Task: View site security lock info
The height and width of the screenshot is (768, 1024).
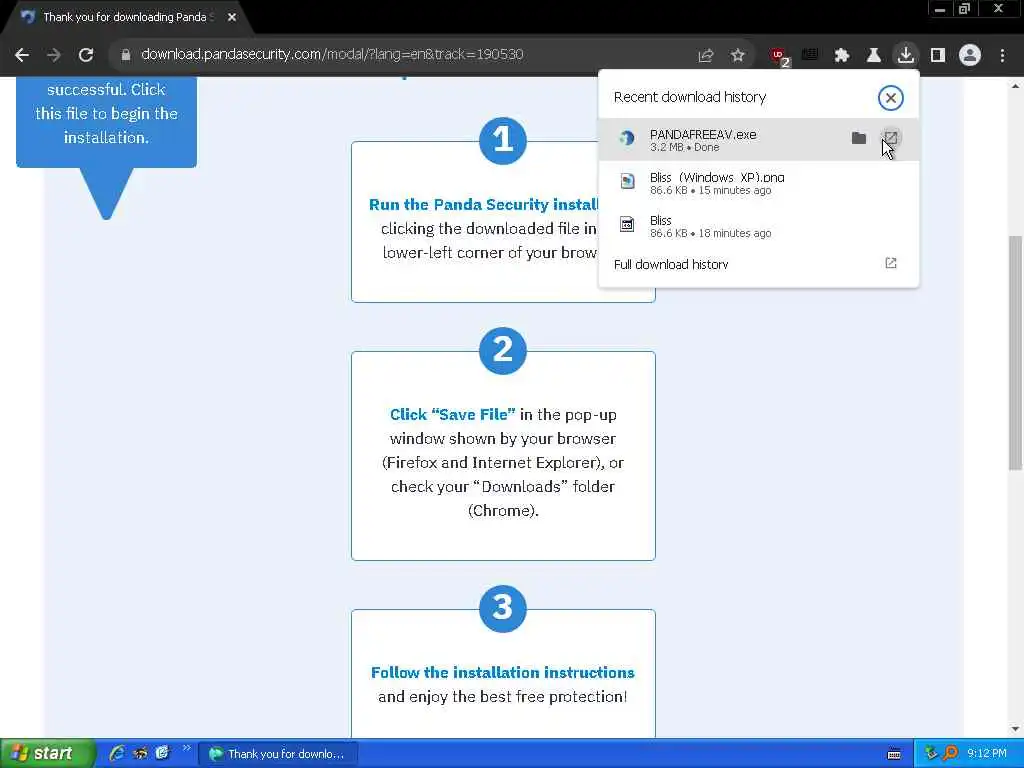Action: pos(126,55)
